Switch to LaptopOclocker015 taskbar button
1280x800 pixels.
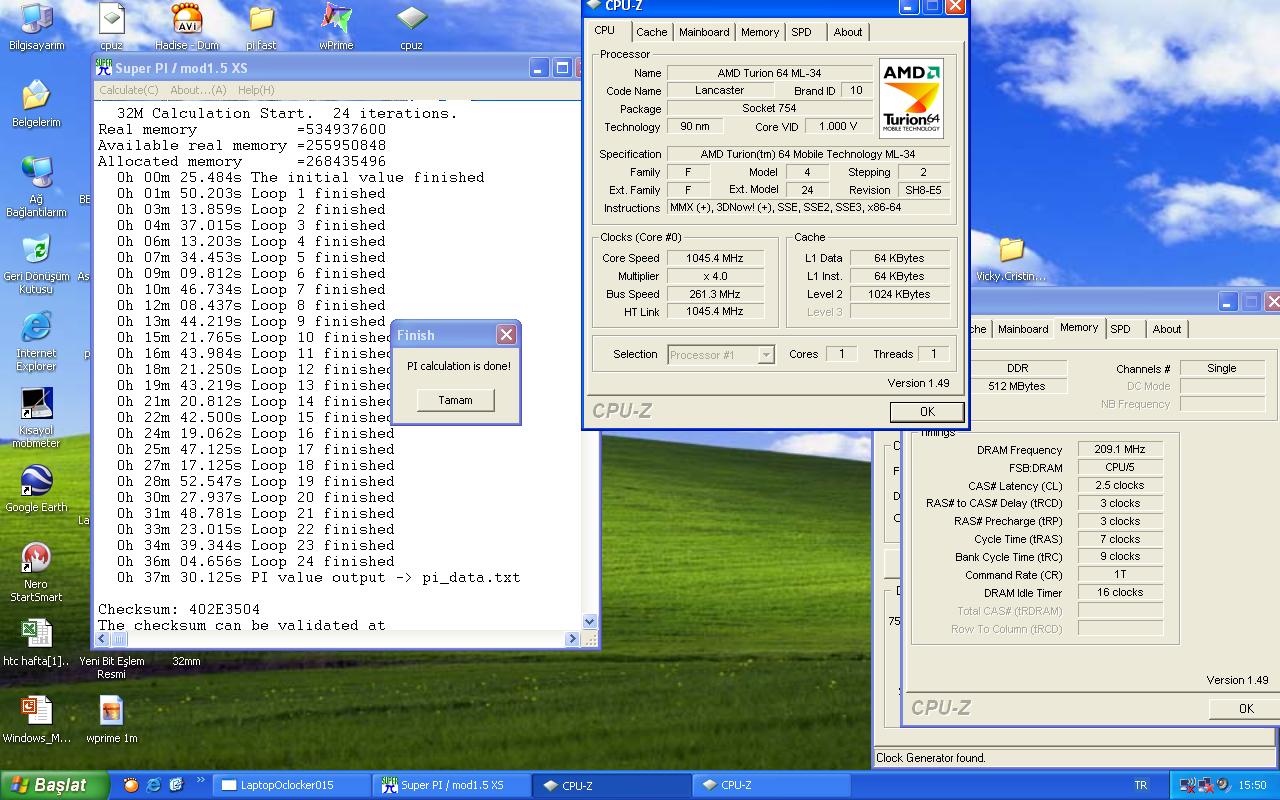click(293, 785)
